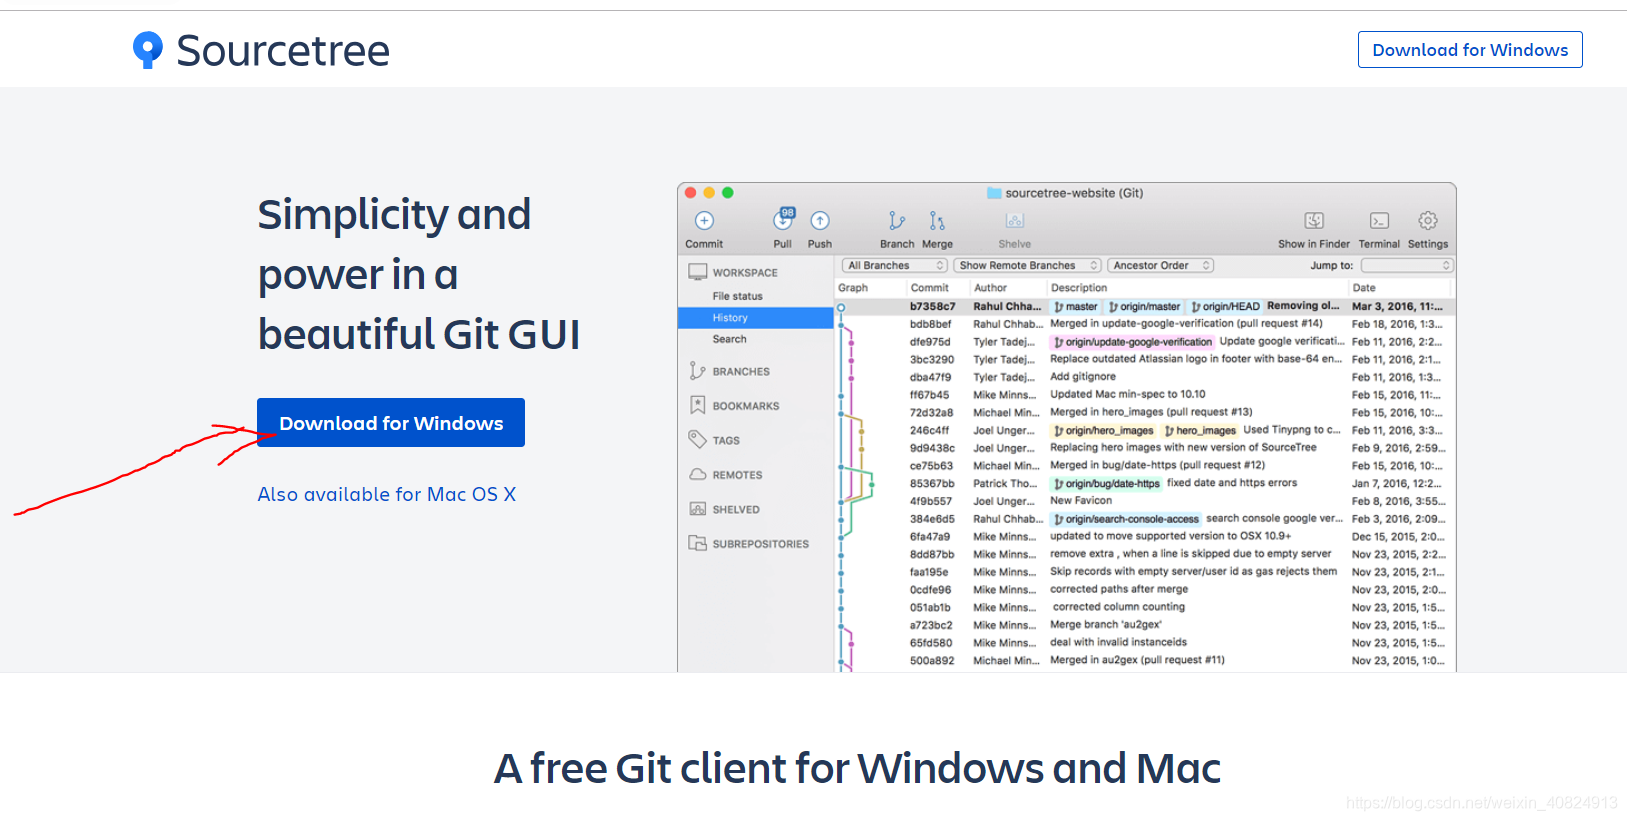Open the Show Remote Branches dropdown
Viewport: 1627px width, 821px height.
pos(1027,265)
